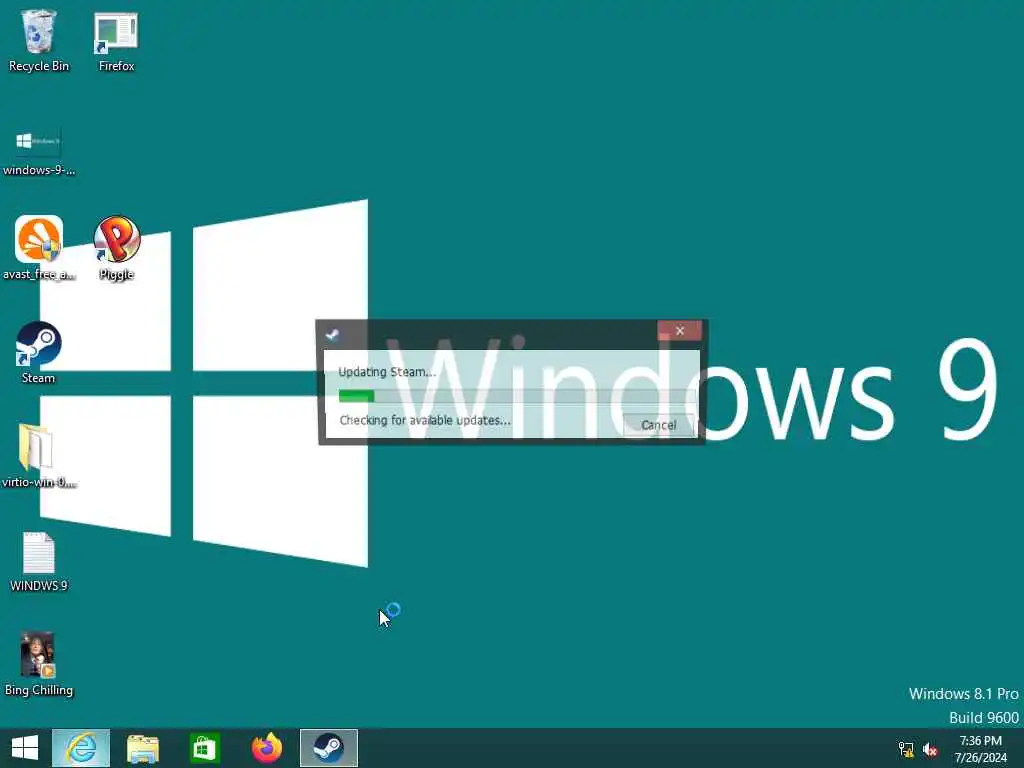Select the WINDWS 9 text file
The height and width of the screenshot is (768, 1024).
39,562
